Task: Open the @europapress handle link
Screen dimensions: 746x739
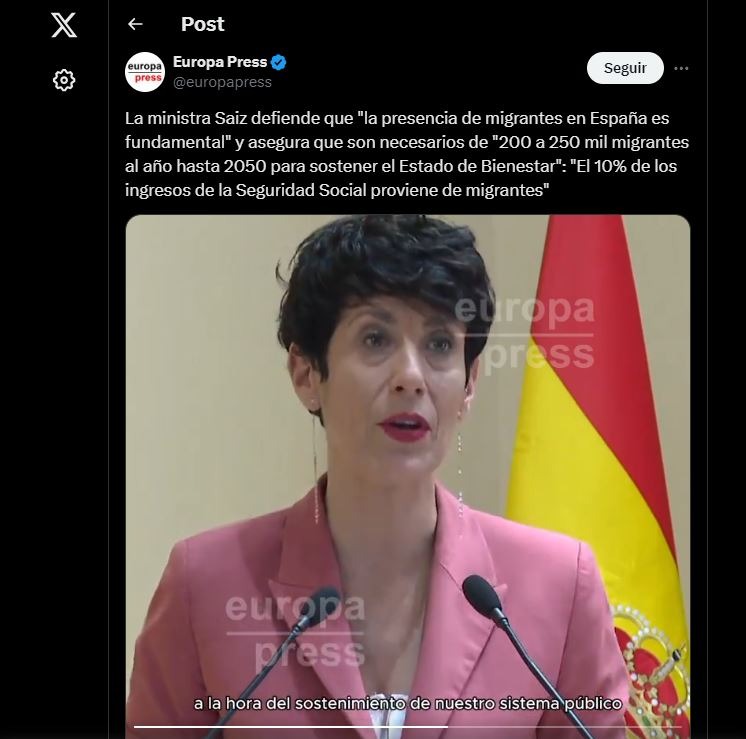Action: 222,82
